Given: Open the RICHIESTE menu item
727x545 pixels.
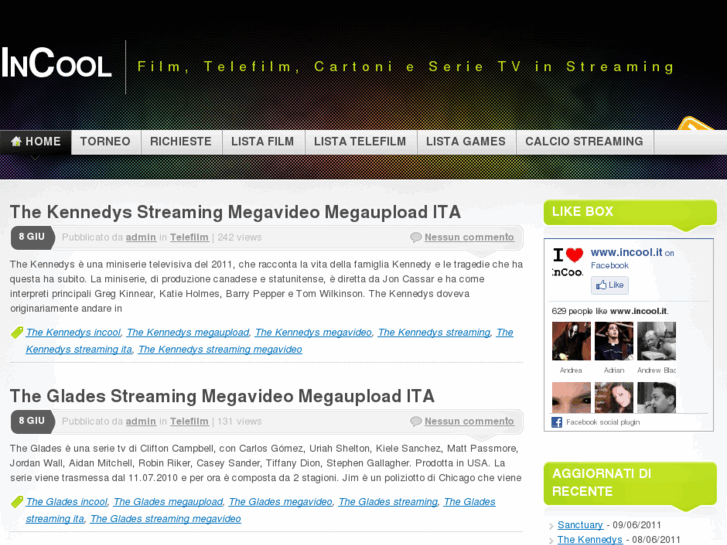Looking at the screenshot, I should point(181,141).
